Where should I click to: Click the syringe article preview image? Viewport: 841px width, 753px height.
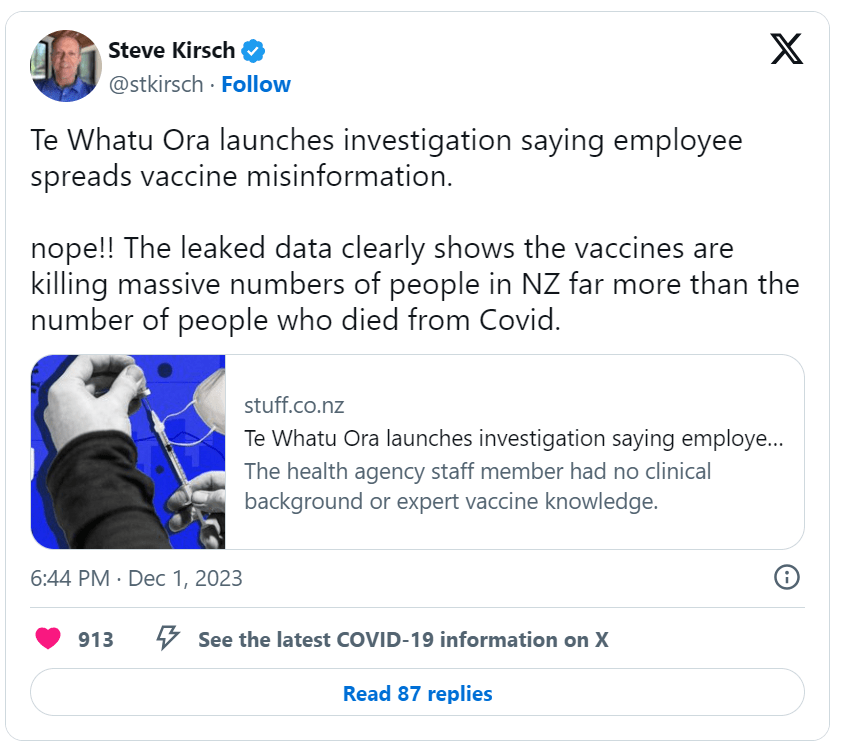tap(128, 451)
